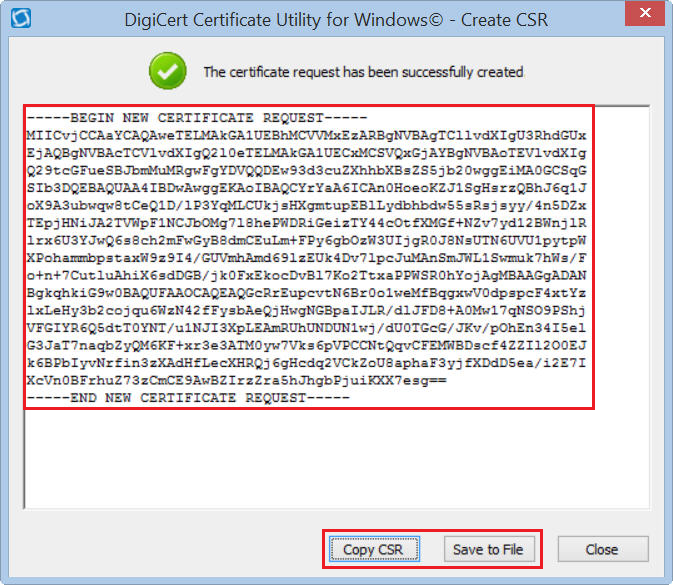Close the Create CSR window with X

tap(645, 13)
